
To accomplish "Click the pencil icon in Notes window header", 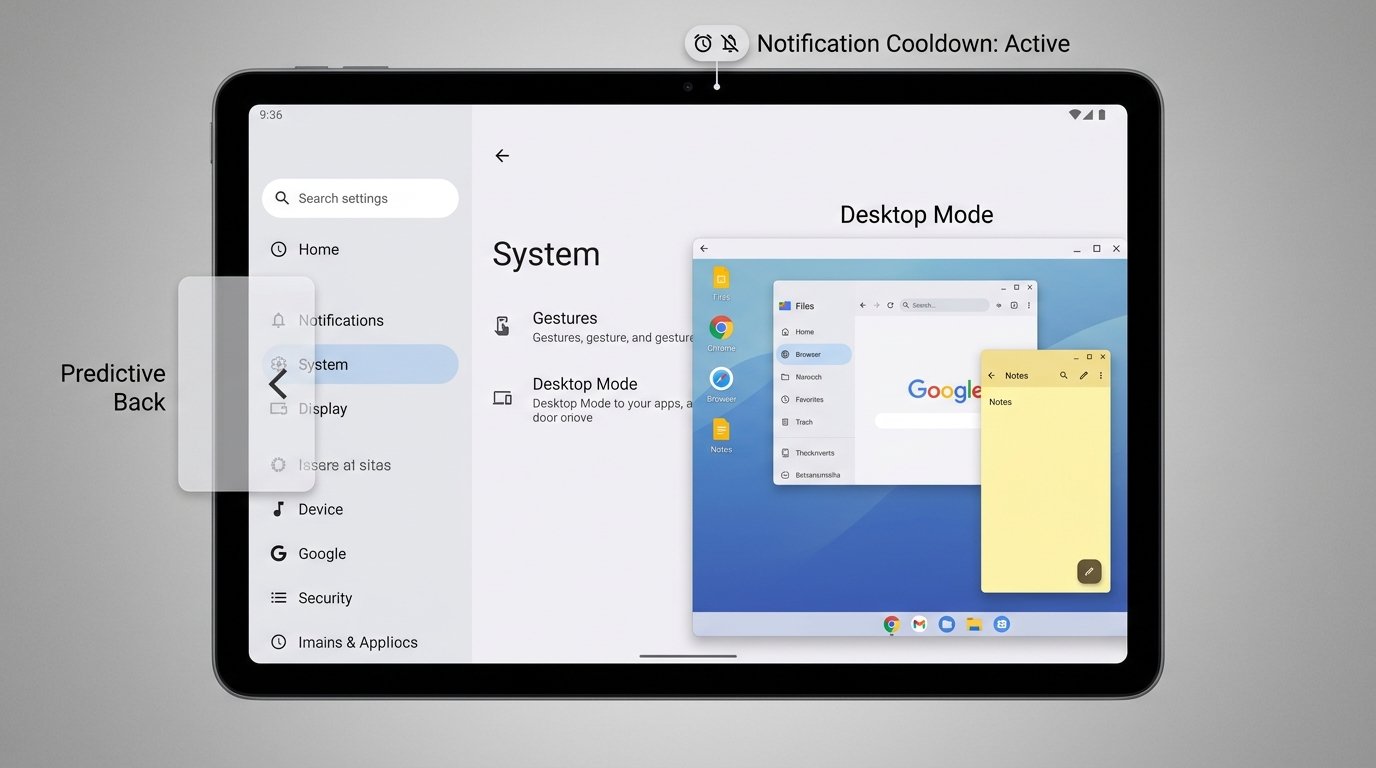I will click(x=1083, y=376).
